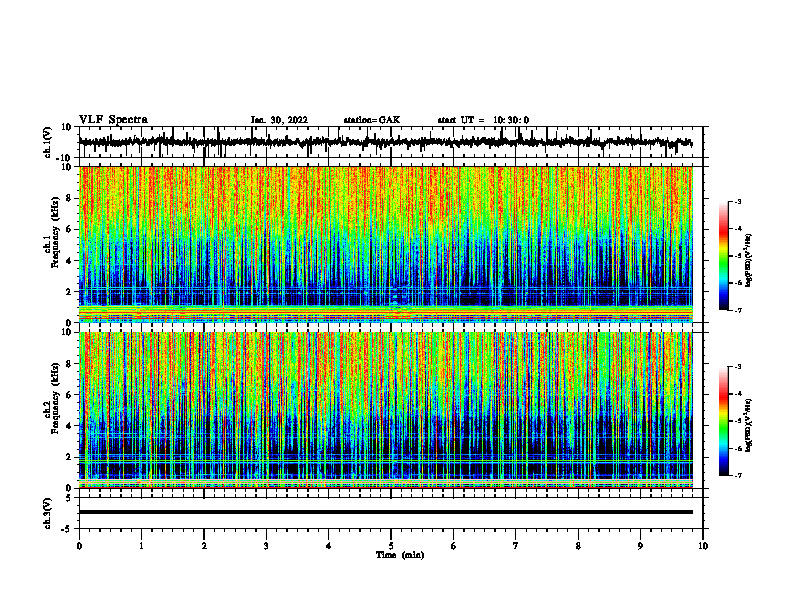The image size is (792, 612).
Task: Click the ch.1 colorbar 'log(PSD)' label
Action: (748, 261)
